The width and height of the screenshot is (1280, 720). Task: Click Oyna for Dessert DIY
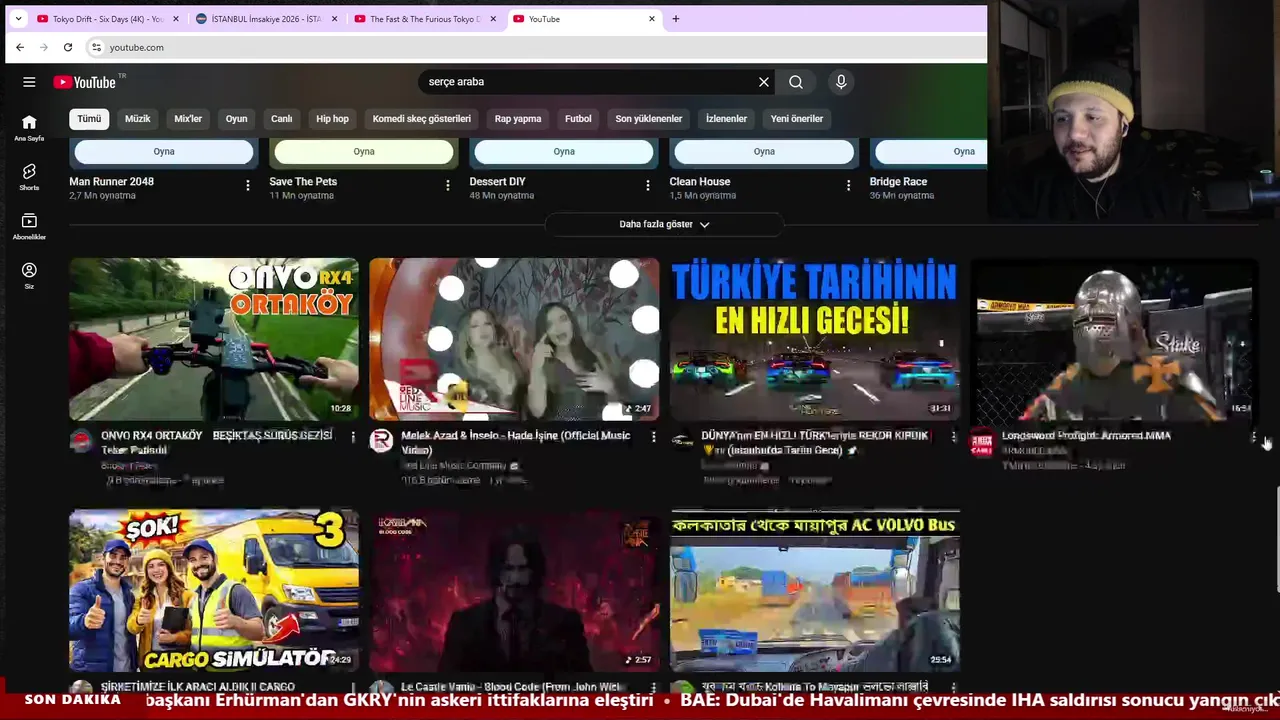tap(564, 152)
